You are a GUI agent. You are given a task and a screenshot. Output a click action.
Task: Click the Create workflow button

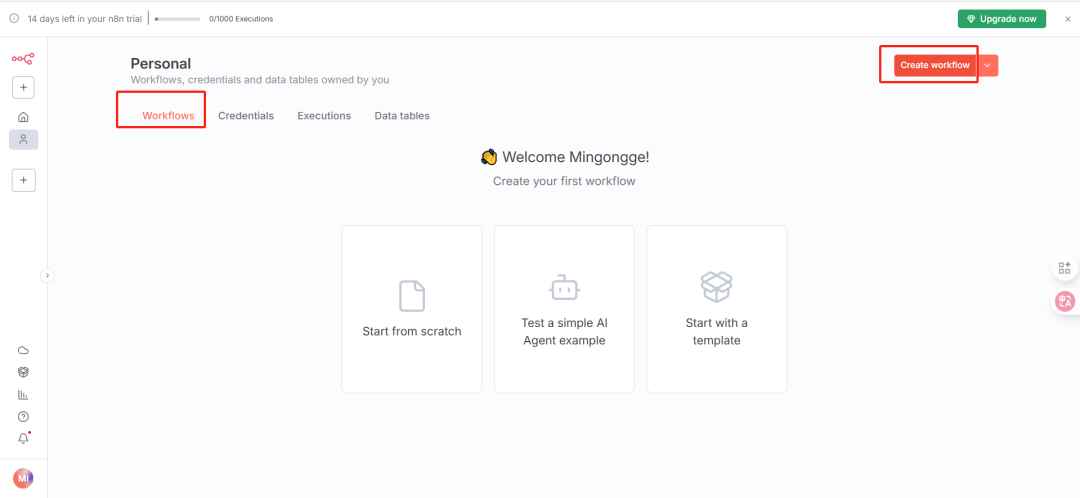[935, 65]
